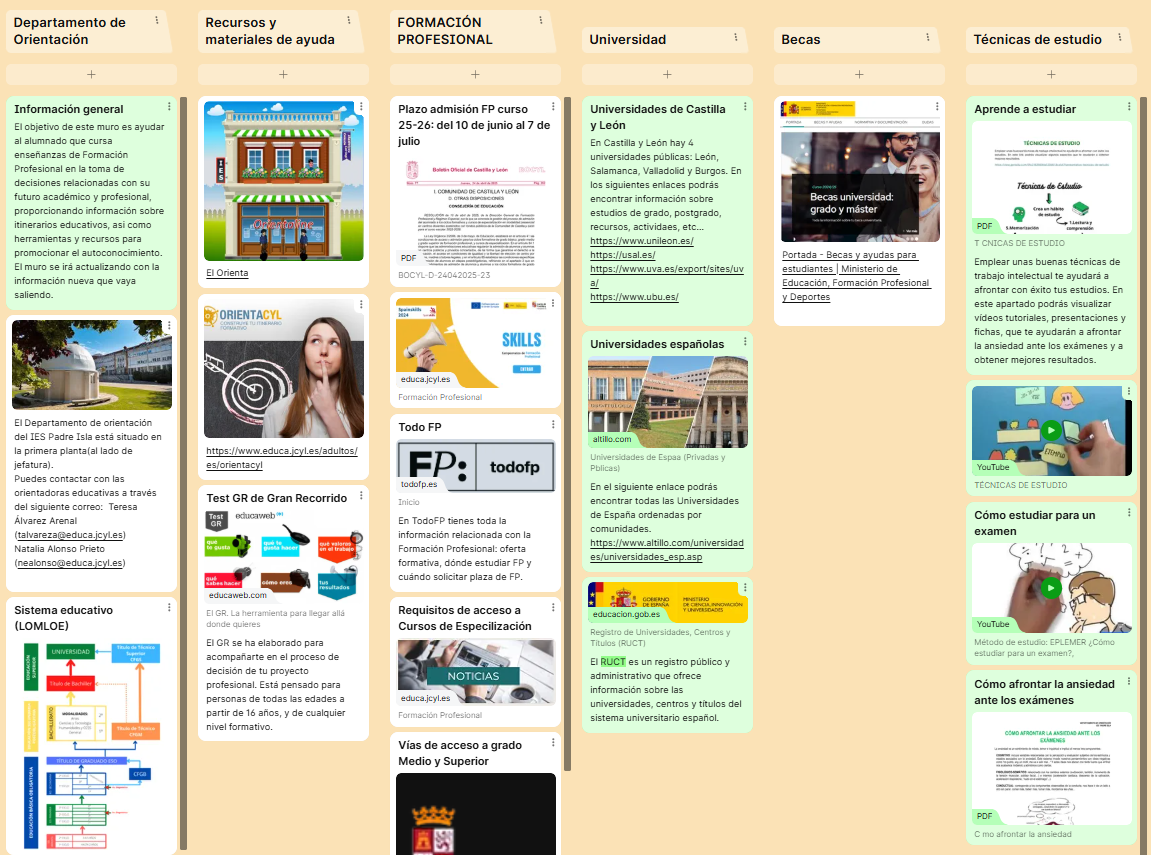The image size is (1151, 855).
Task: Open the IES Padre Isla observatory photo
Action: [x=92, y=365]
